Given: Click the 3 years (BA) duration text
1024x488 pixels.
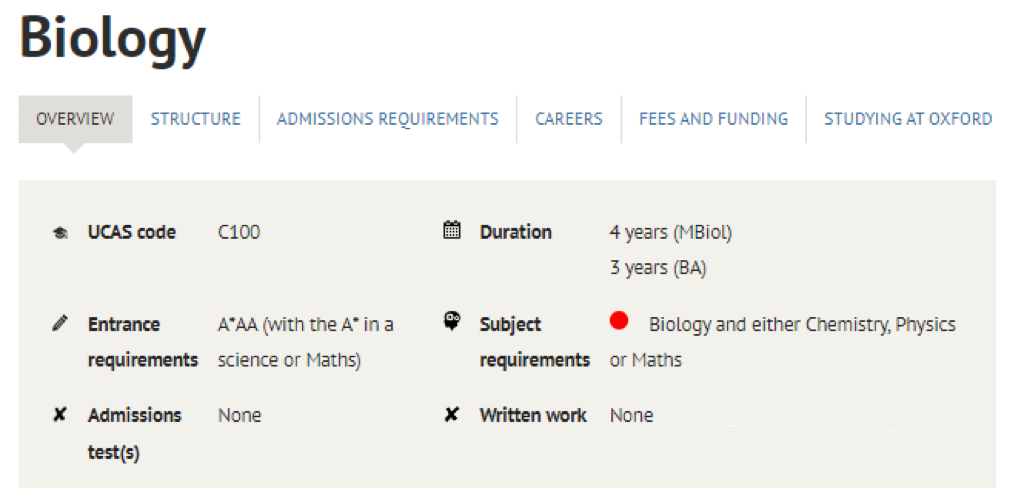Looking at the screenshot, I should [658, 268].
